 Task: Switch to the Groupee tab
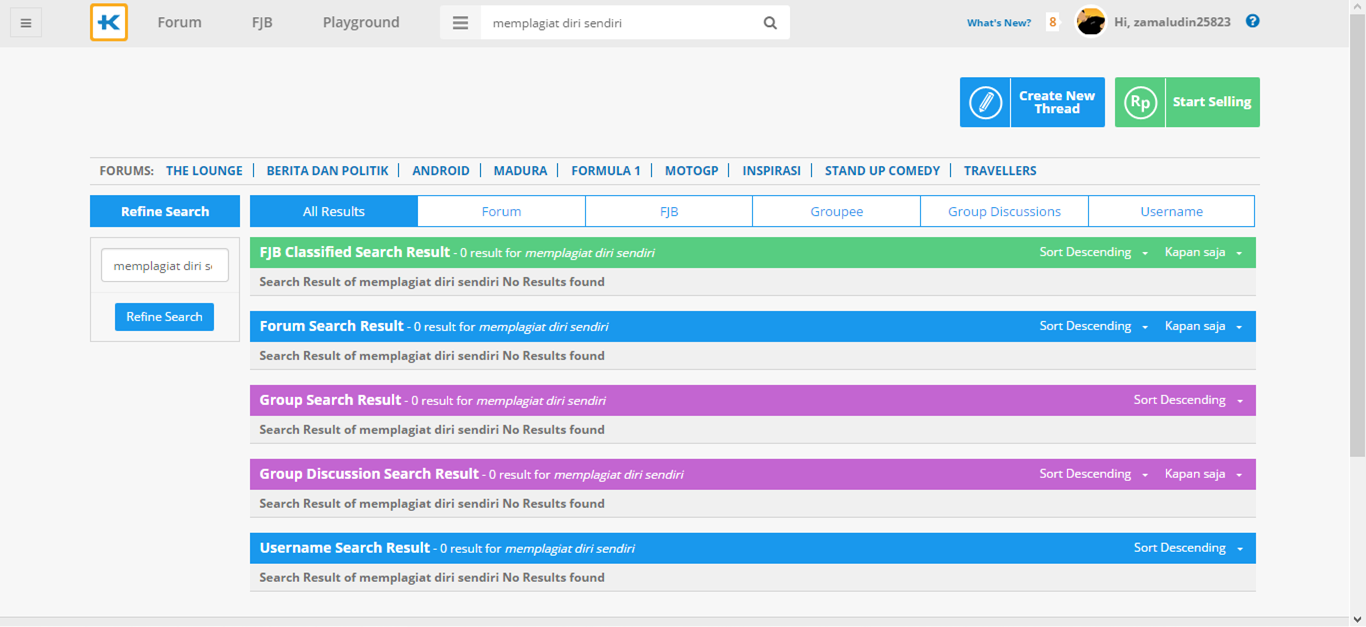coord(836,211)
